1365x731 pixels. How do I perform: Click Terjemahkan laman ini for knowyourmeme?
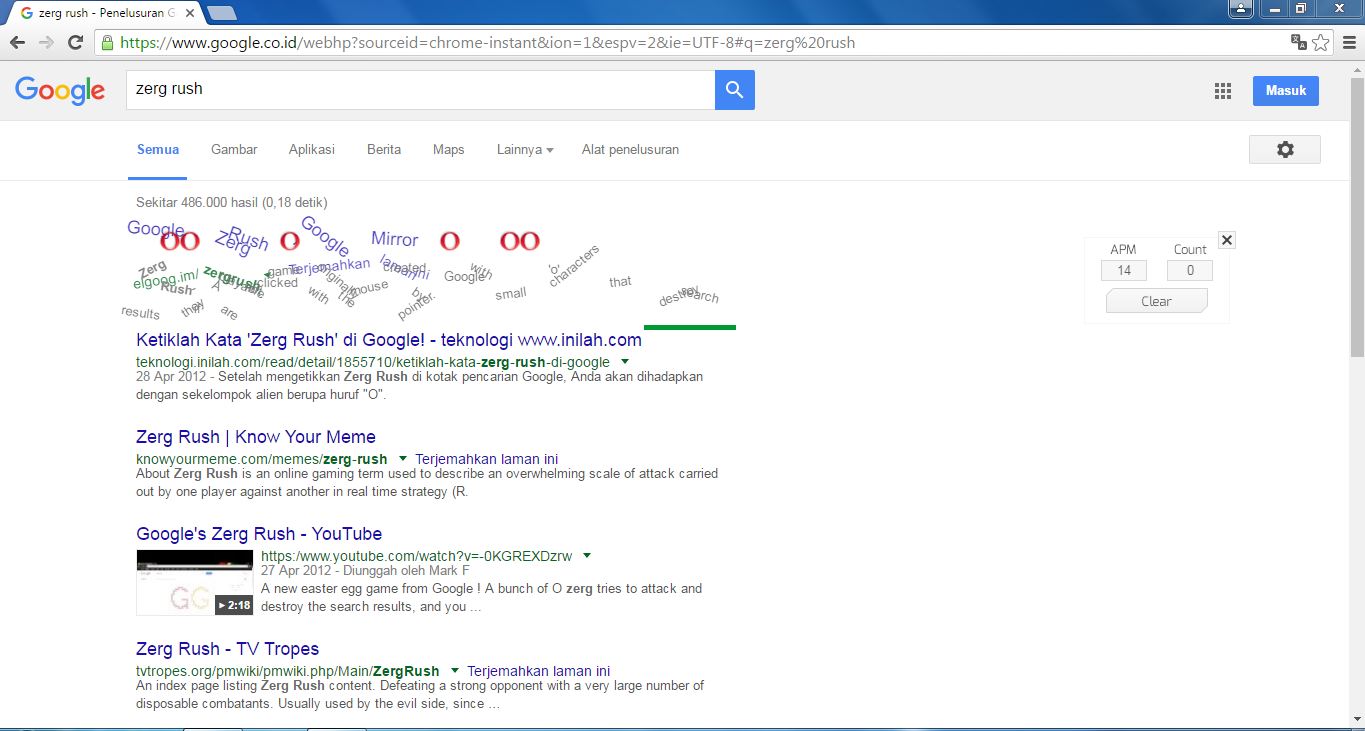point(486,459)
